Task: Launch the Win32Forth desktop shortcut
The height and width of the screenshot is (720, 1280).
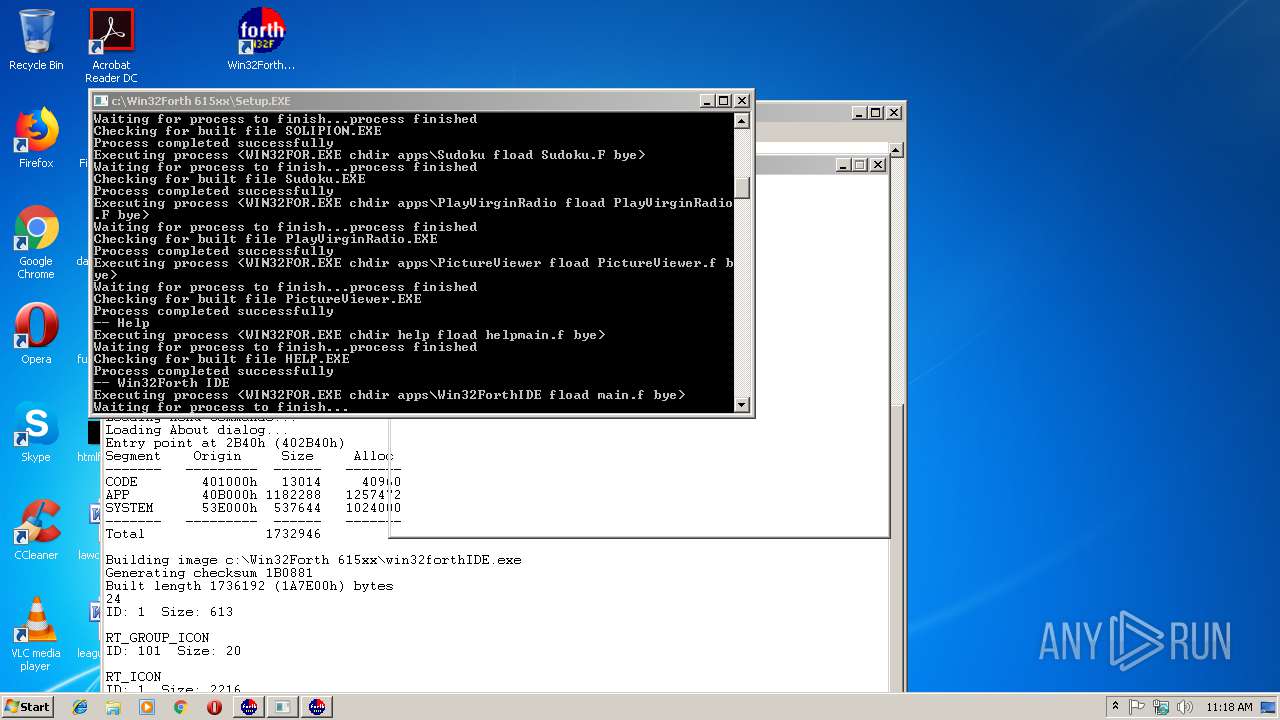Action: click(x=261, y=40)
